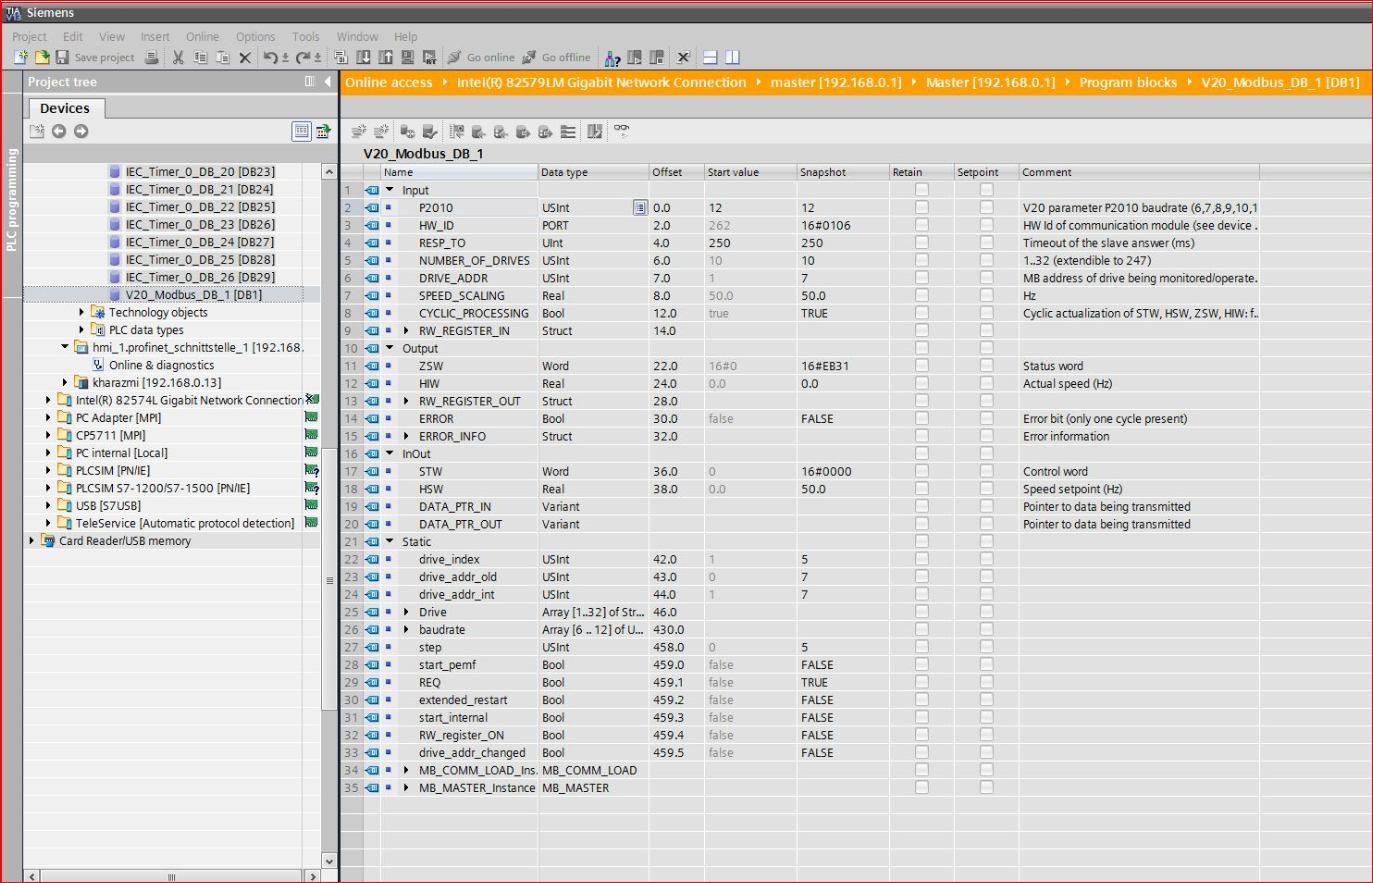The image size is (1373, 883).
Task: Collapse the Project tree panel
Action: [x=327, y=82]
